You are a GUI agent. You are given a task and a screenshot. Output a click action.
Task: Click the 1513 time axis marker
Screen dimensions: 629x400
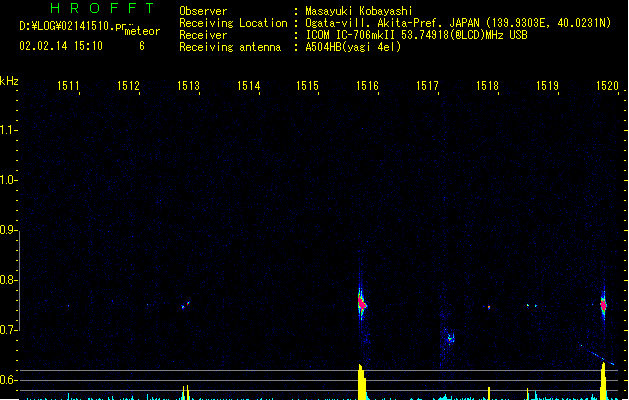[188, 86]
